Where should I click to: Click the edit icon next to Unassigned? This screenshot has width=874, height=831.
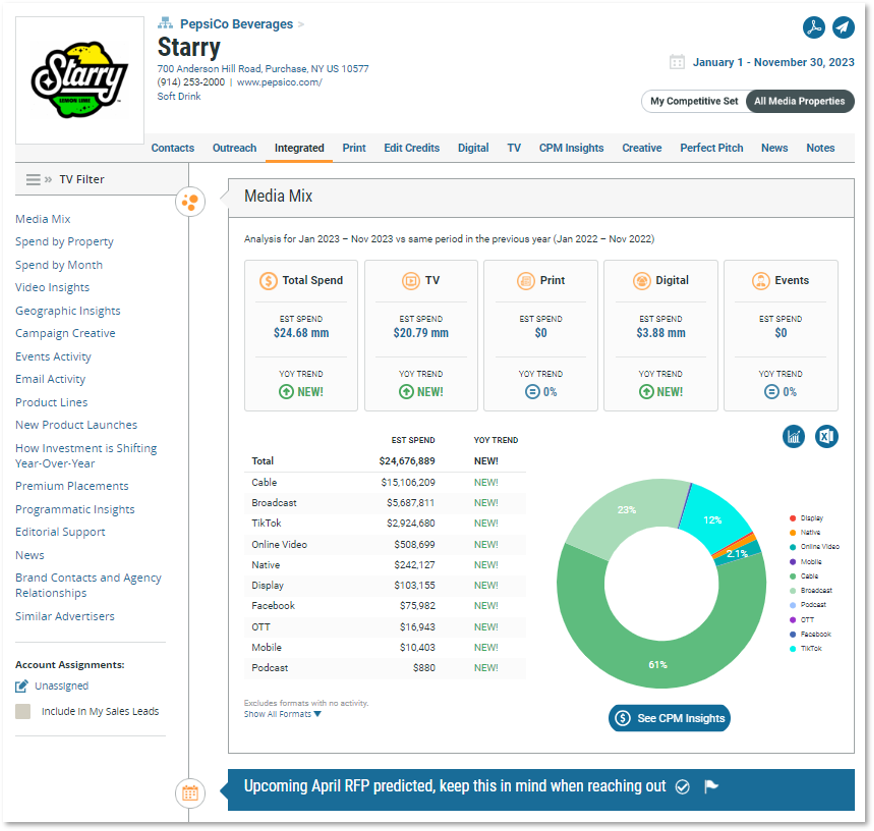[21, 686]
